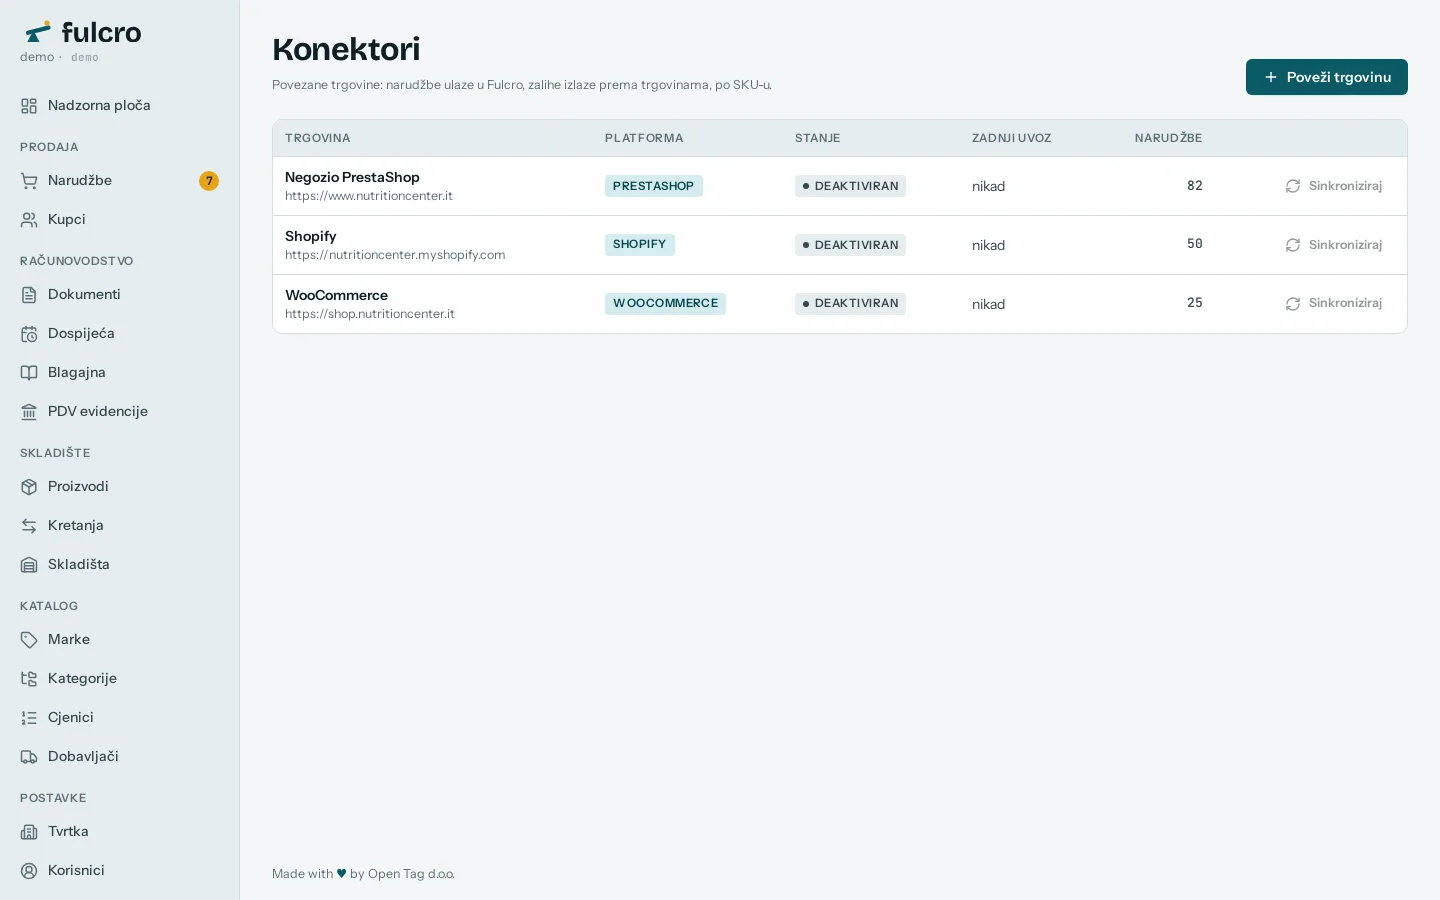
Task: Click the Korisnici user icon
Action: coord(29,871)
